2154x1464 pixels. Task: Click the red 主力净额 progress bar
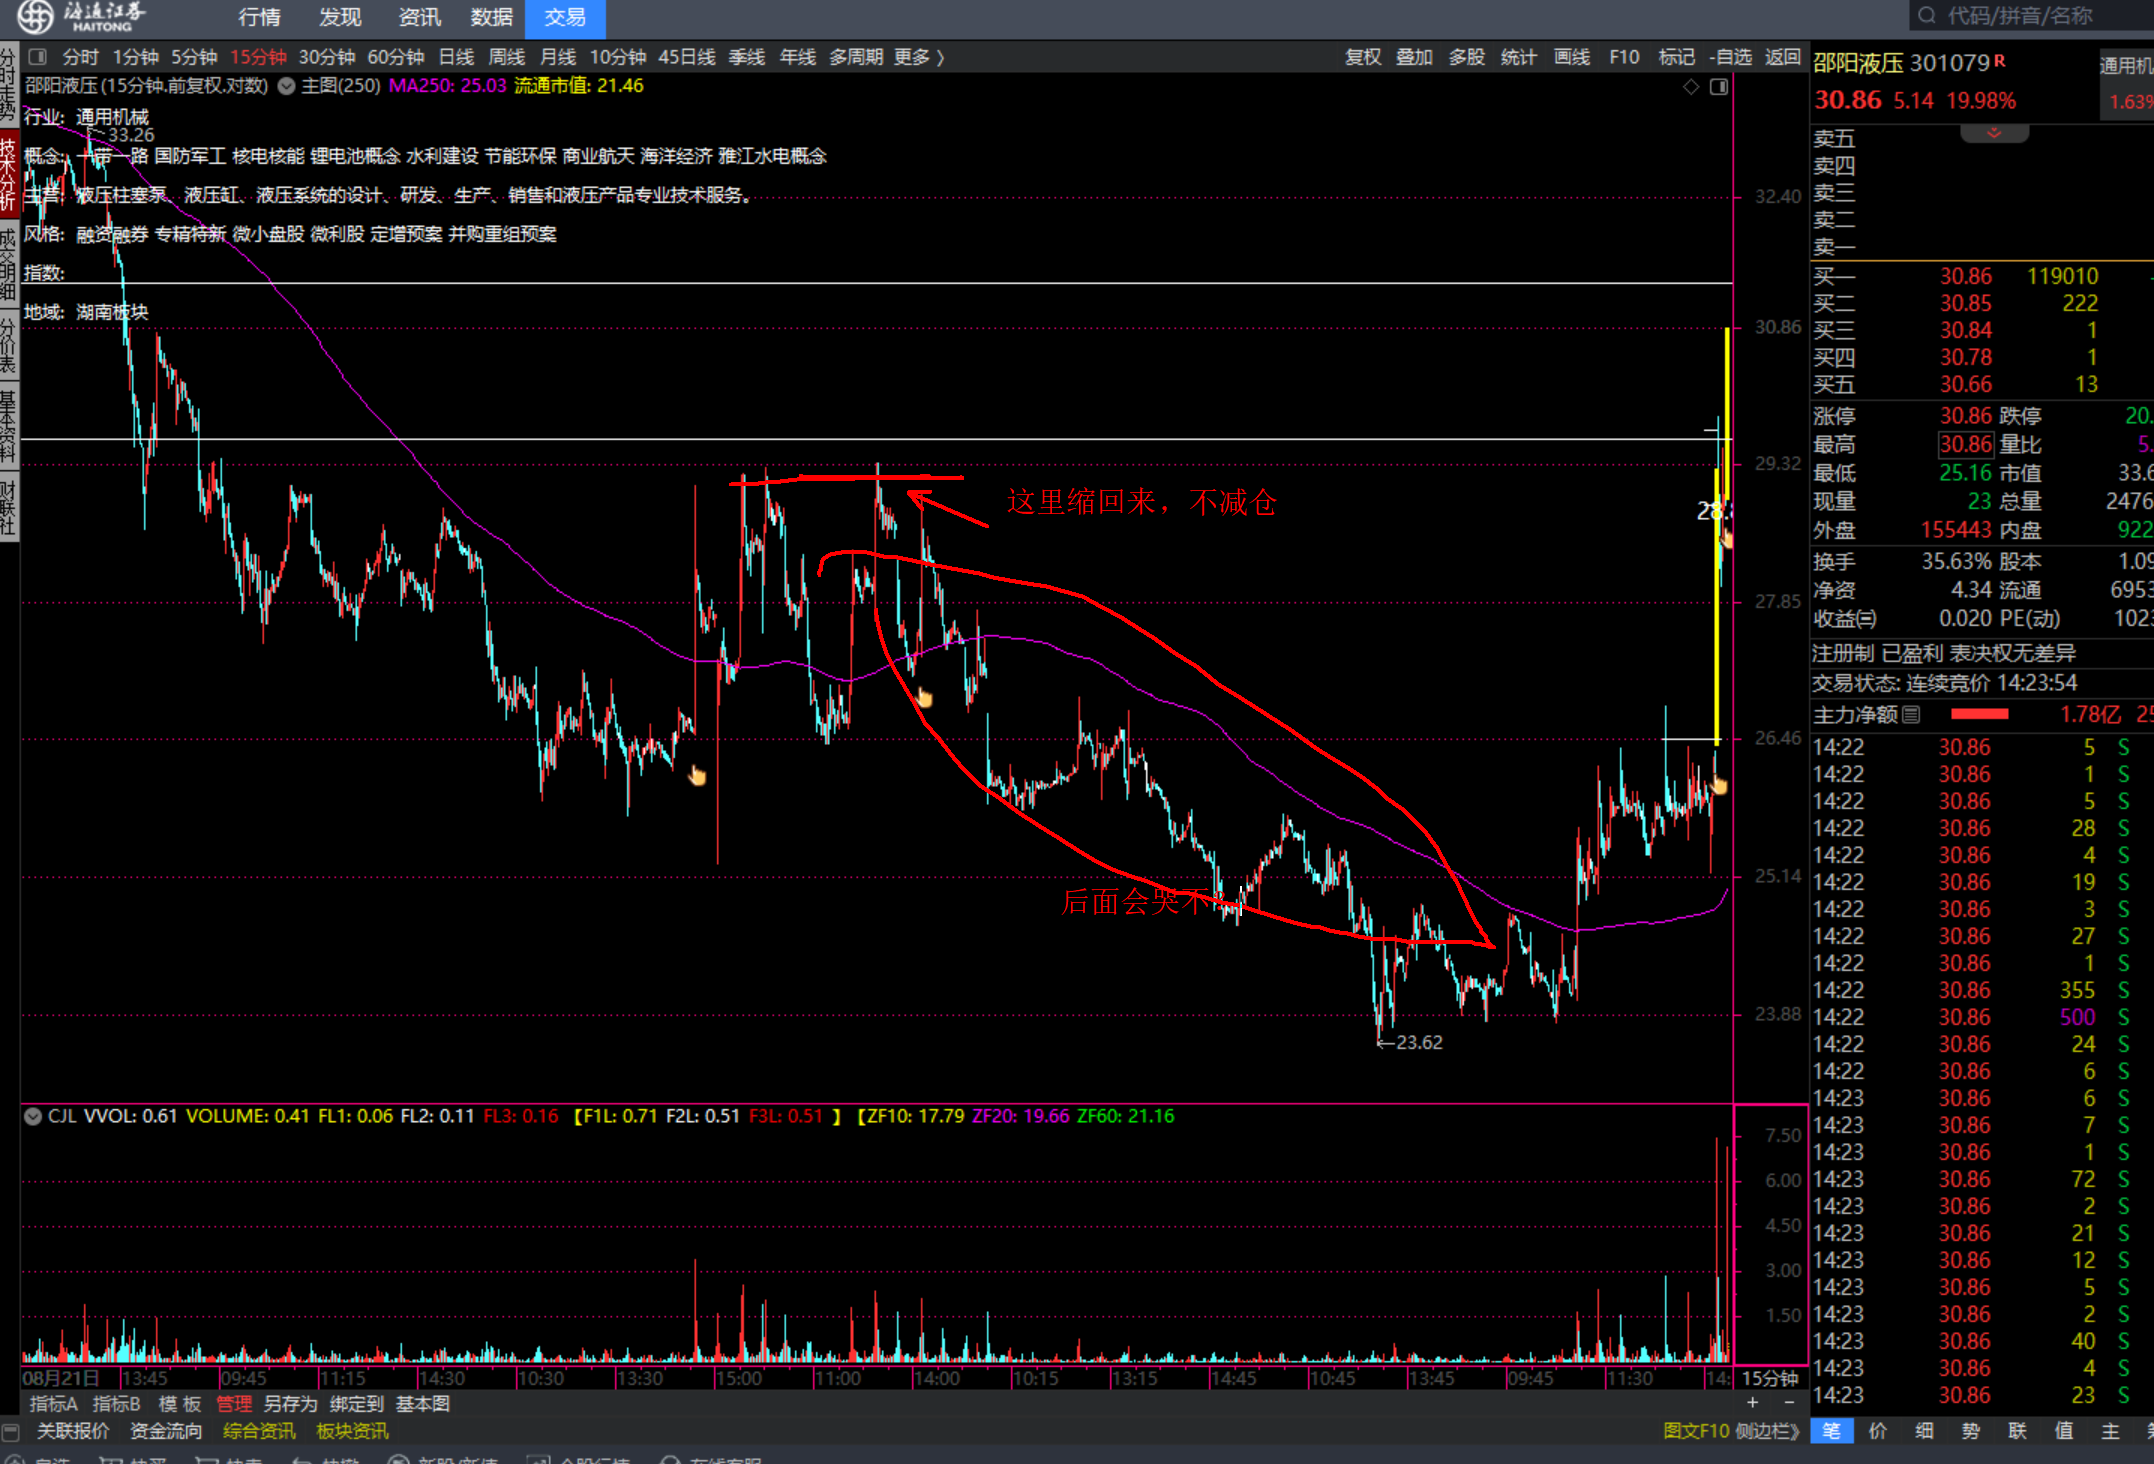(1979, 714)
